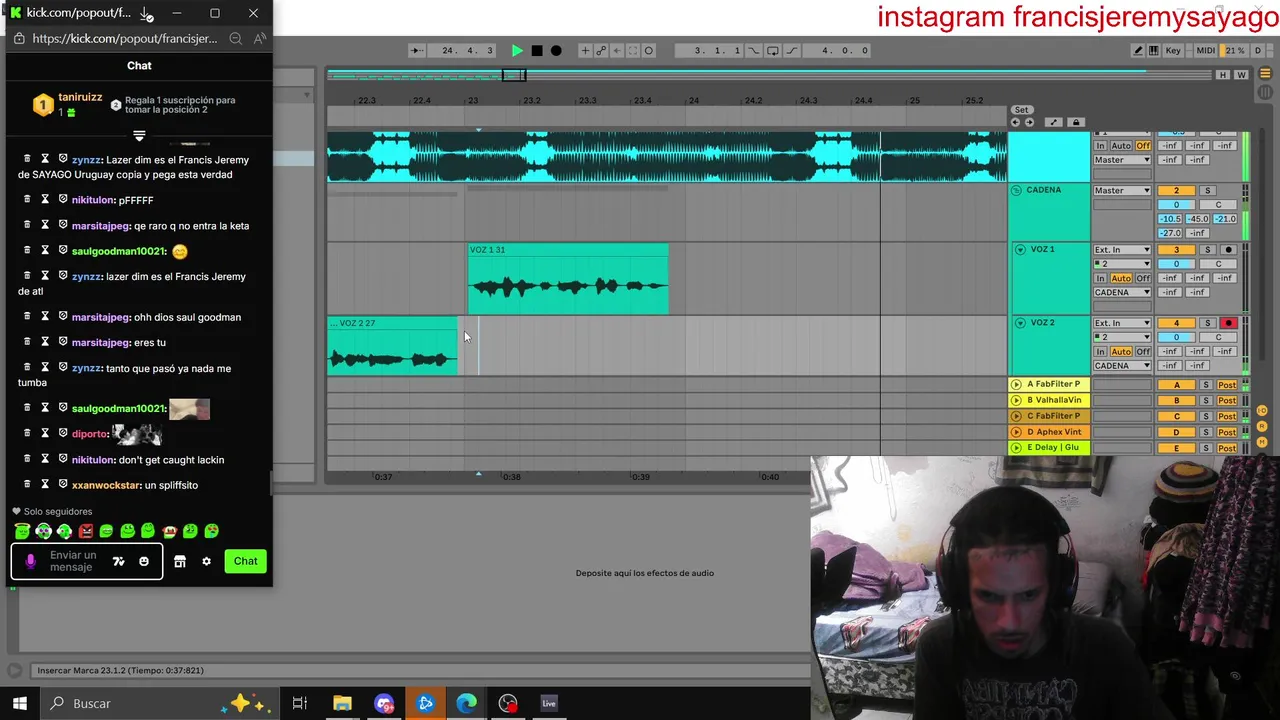Collapse the chat leaderboard arrow
The height and width of the screenshot is (720, 1280).
(139, 135)
